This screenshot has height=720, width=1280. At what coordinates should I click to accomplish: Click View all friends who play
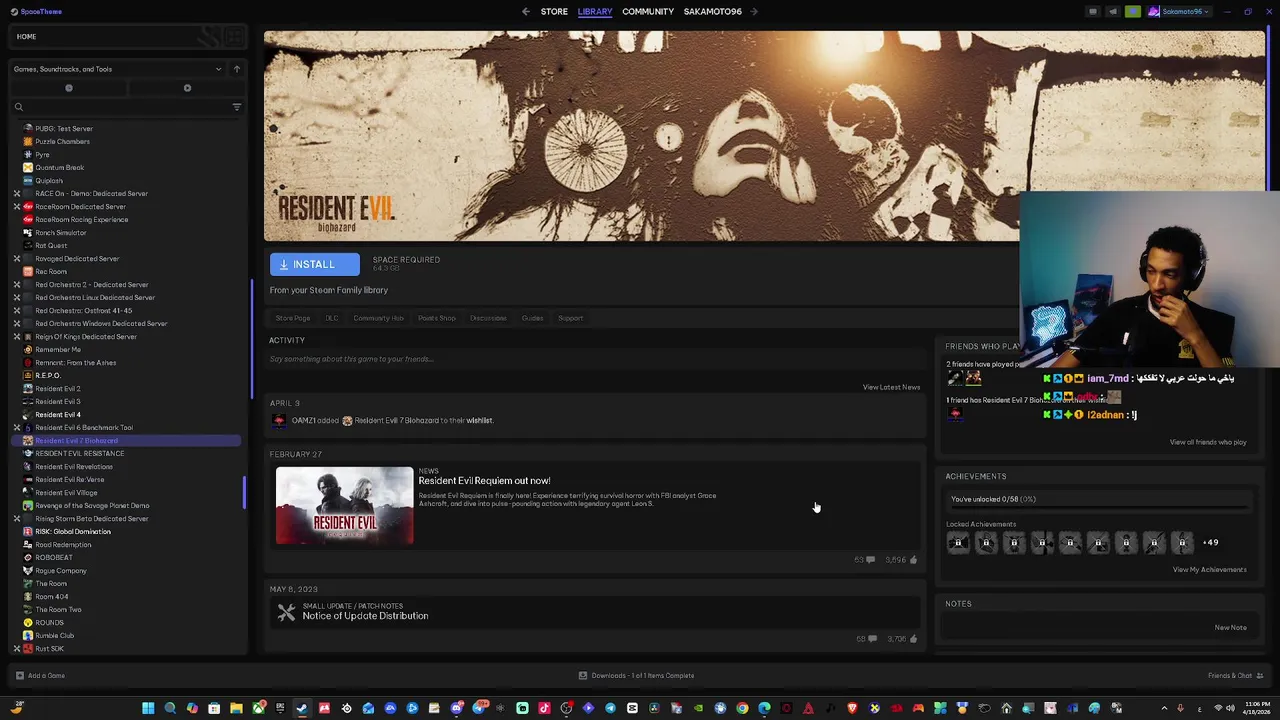click(x=1208, y=442)
